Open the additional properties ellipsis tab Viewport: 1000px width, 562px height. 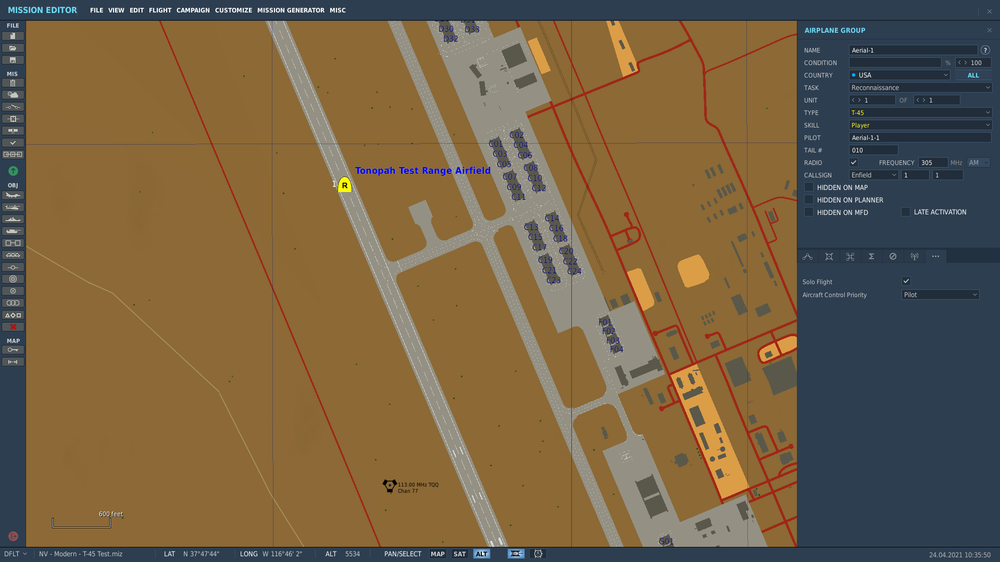(x=936, y=256)
